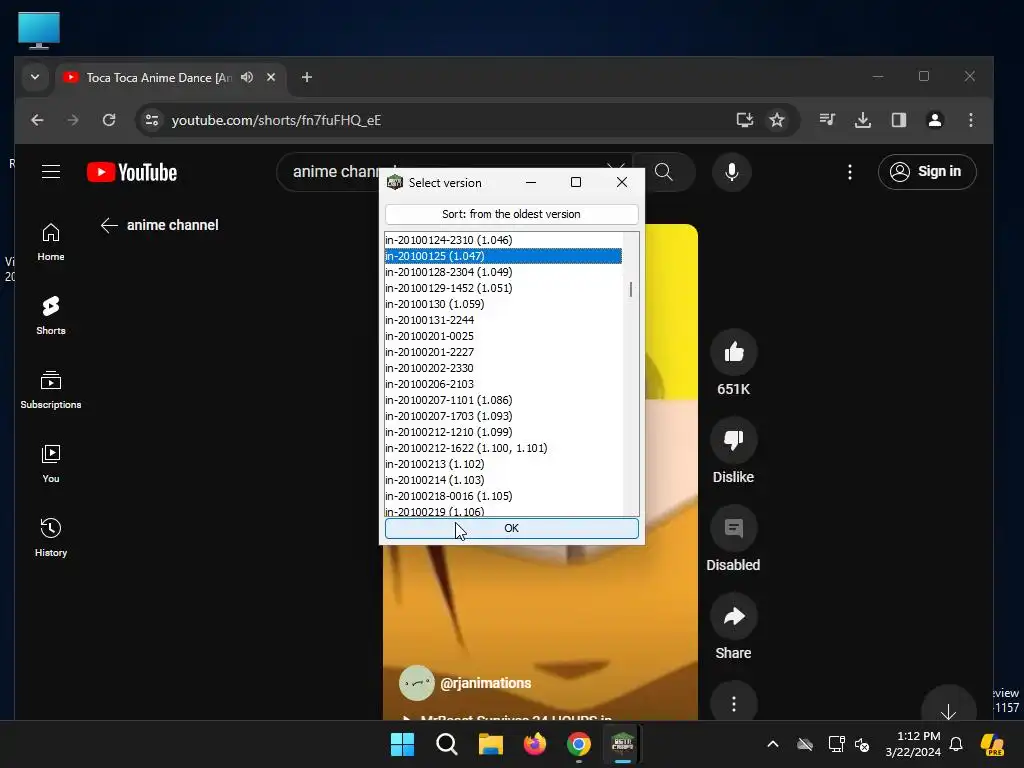Image resolution: width=1024 pixels, height=768 pixels.
Task: Search with voice microphone button
Action: 732,172
